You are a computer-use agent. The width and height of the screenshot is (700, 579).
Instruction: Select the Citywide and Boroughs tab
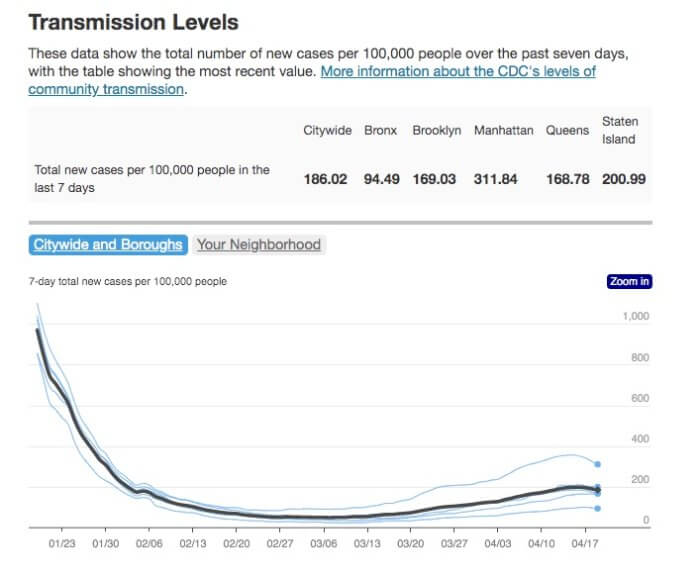click(x=107, y=244)
